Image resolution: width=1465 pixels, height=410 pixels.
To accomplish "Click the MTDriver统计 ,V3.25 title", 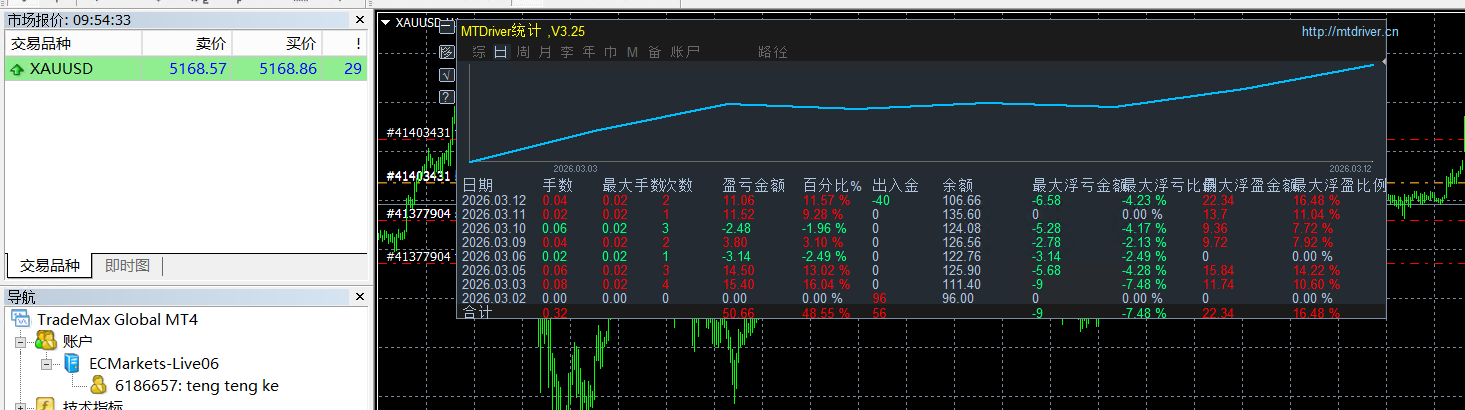I will [x=523, y=32].
